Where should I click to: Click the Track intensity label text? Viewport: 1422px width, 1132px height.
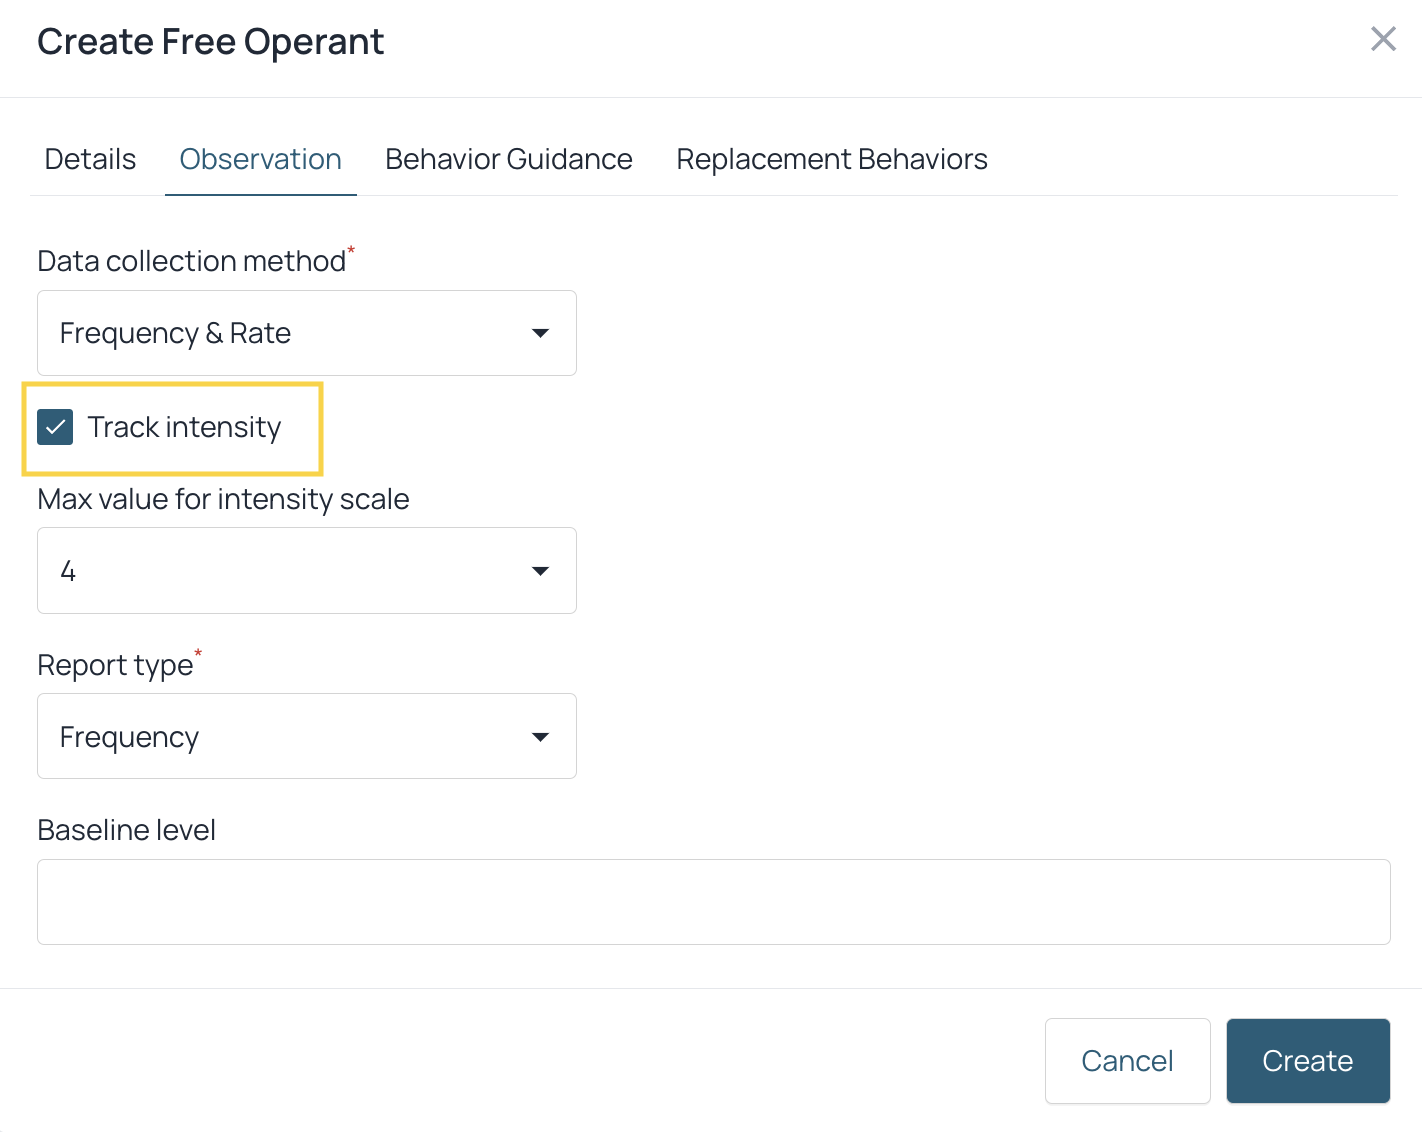(184, 427)
